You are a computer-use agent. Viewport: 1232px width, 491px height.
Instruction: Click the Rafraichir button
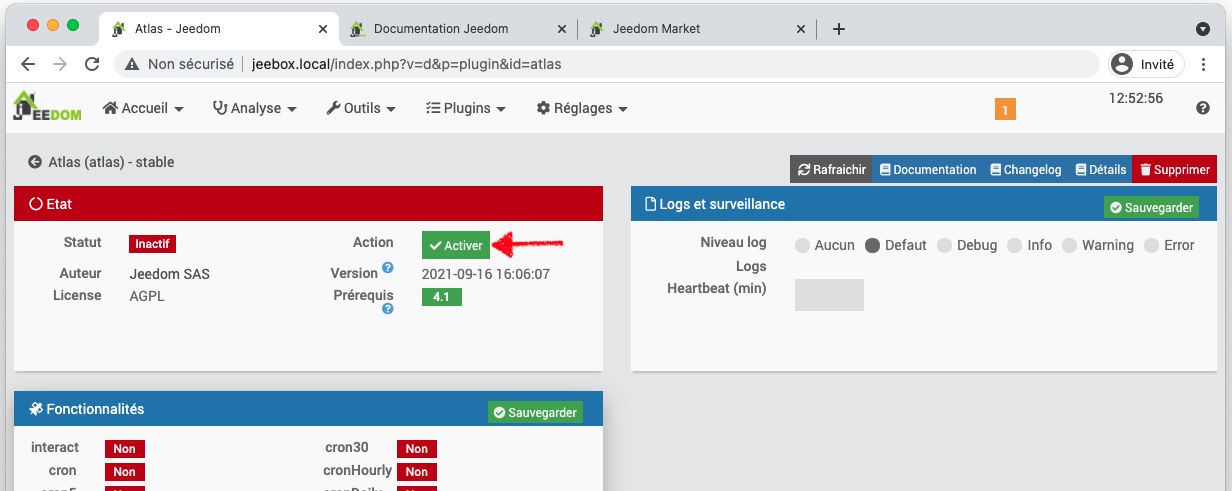tap(831, 169)
